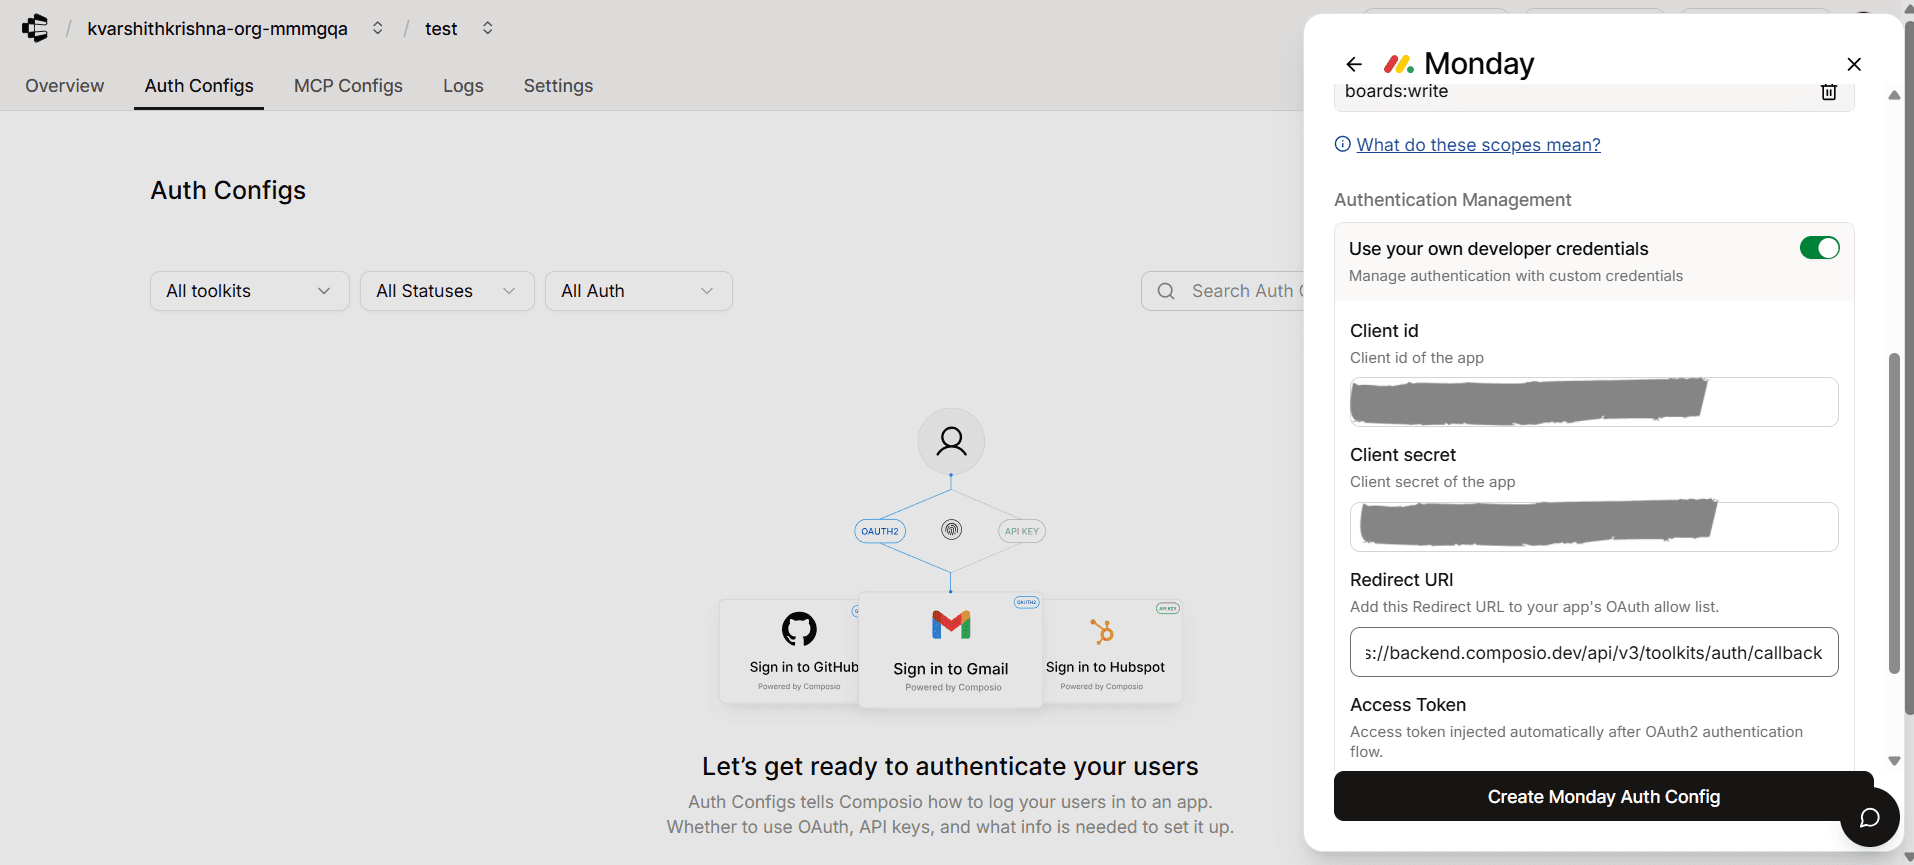Open the All toolkits dropdown
The width and height of the screenshot is (1914, 865).
coord(250,291)
